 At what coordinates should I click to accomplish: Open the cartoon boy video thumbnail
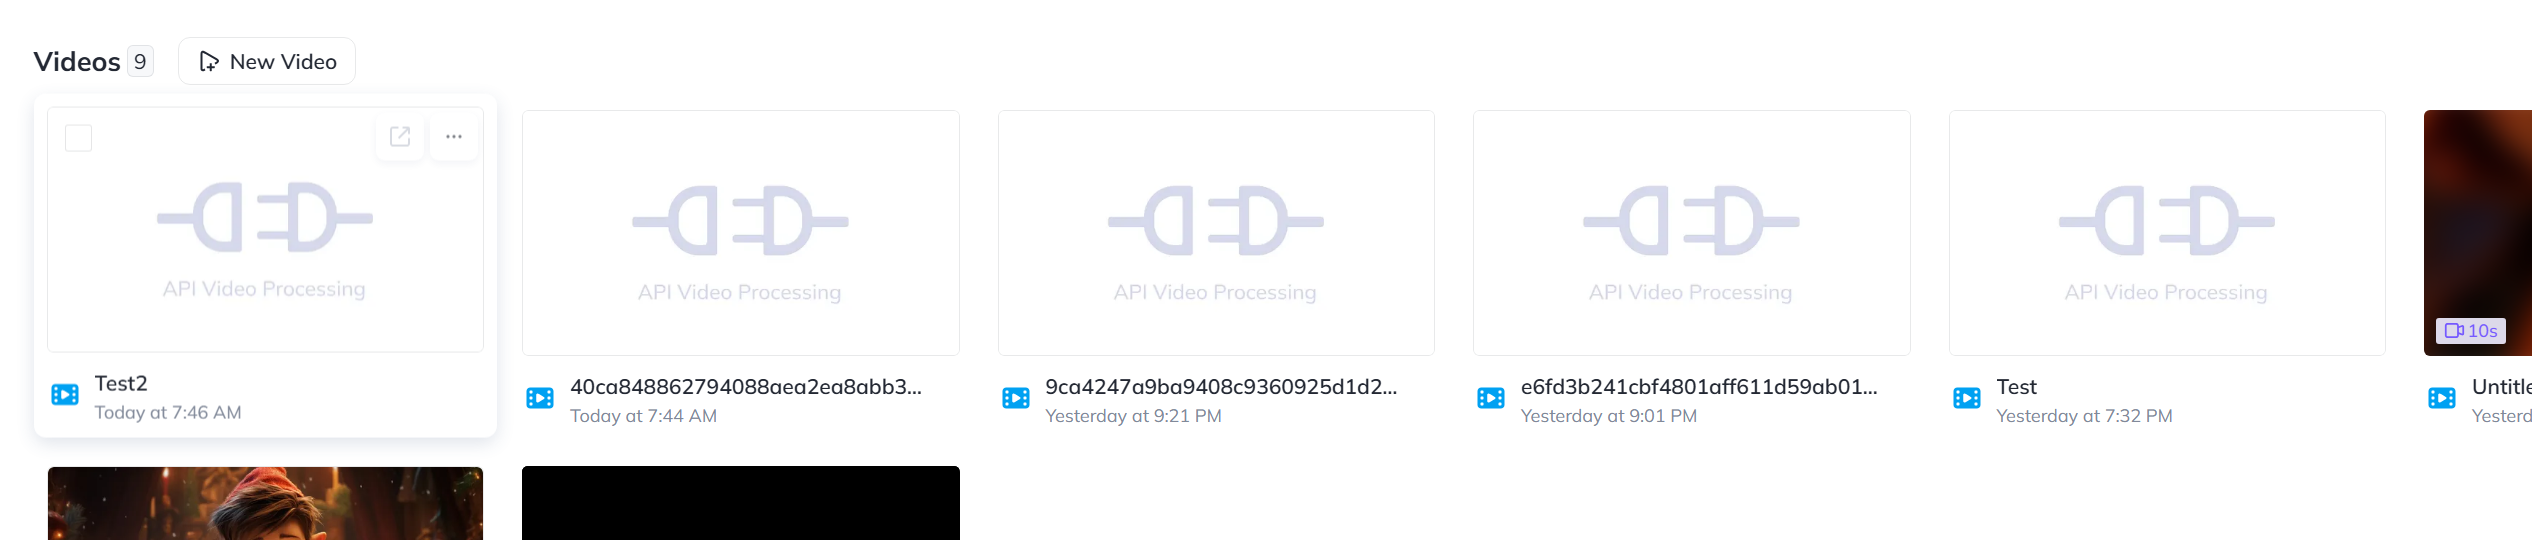point(265,503)
